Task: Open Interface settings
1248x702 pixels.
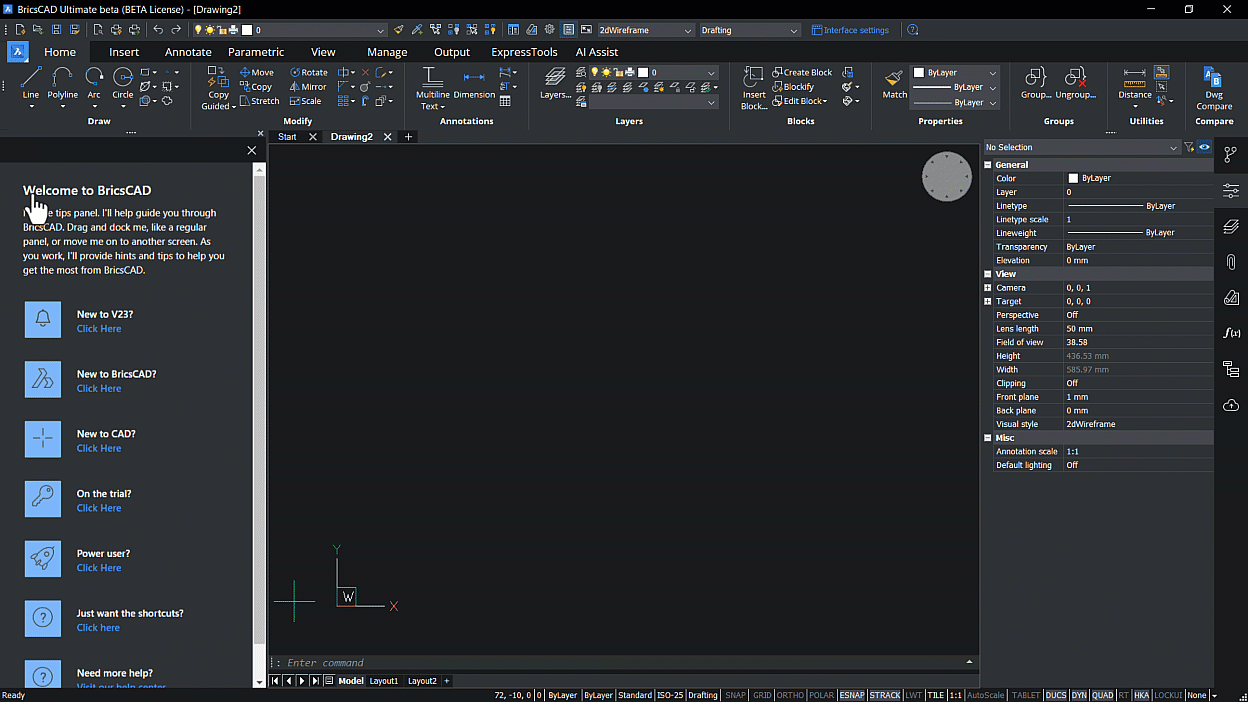Action: (x=852, y=30)
